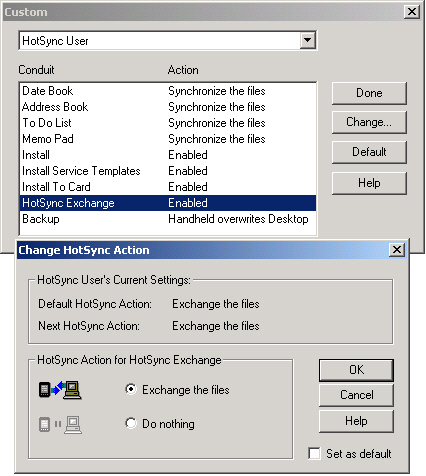Select the Date Book conduit row
Screen dimensions: 426x476
click(x=168, y=91)
